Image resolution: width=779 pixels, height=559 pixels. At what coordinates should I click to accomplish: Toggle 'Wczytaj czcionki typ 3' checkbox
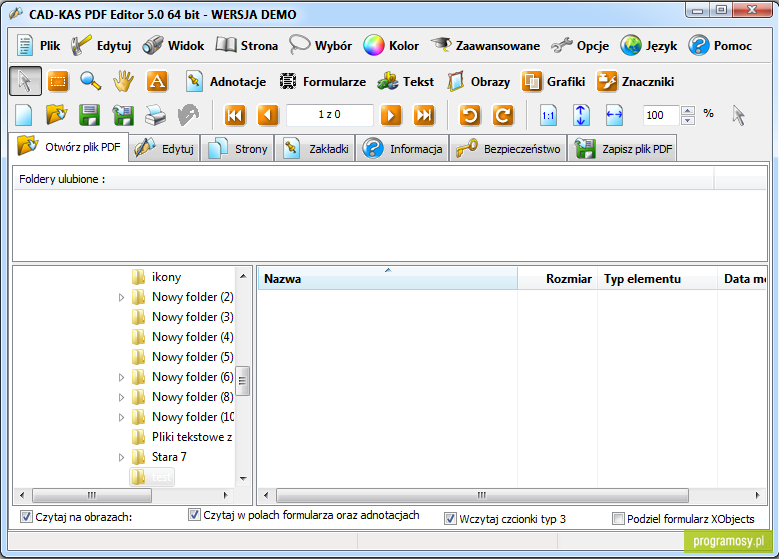(x=450, y=519)
